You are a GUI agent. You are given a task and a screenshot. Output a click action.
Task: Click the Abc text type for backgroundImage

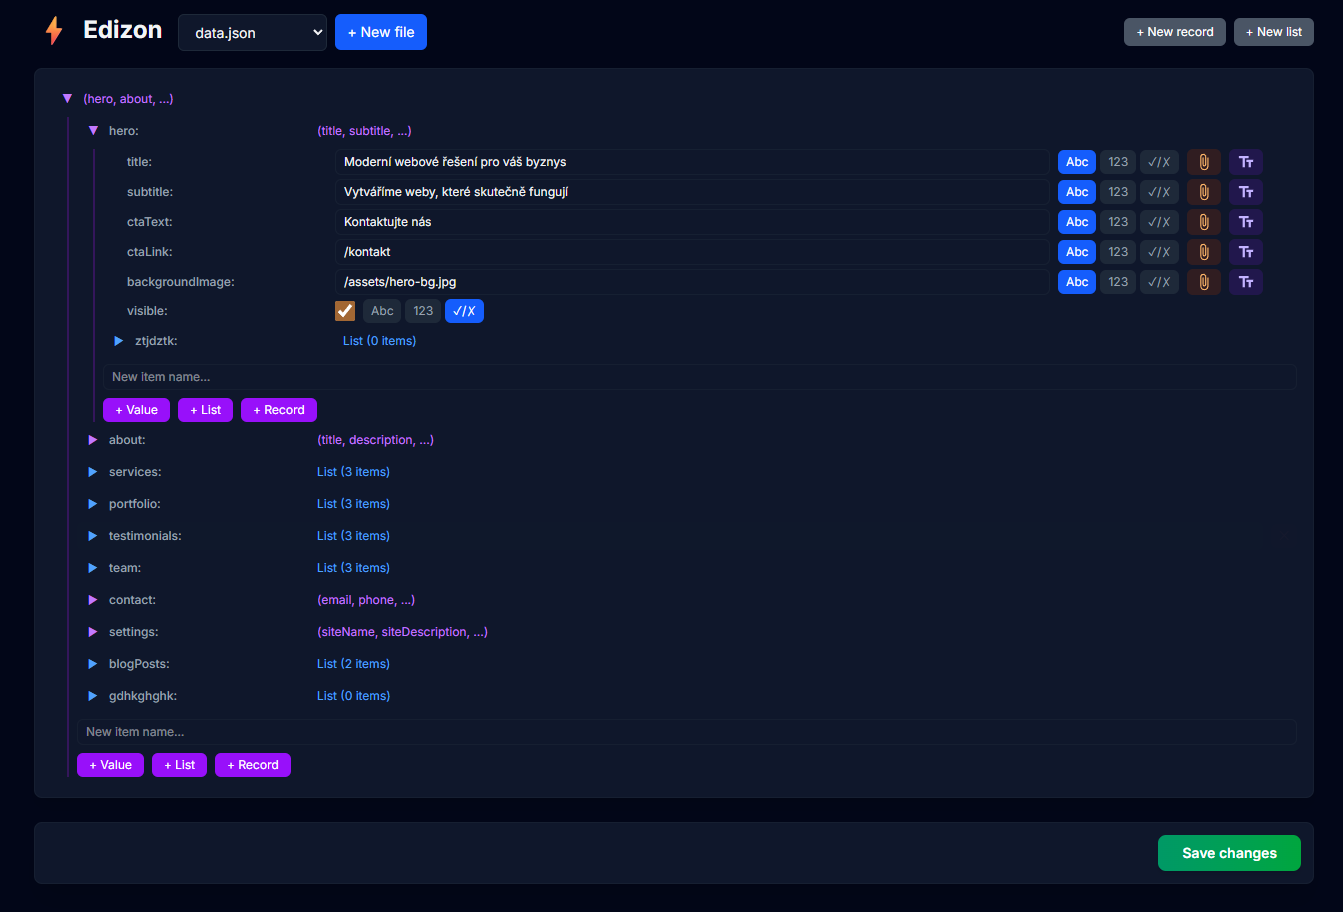tap(1077, 282)
